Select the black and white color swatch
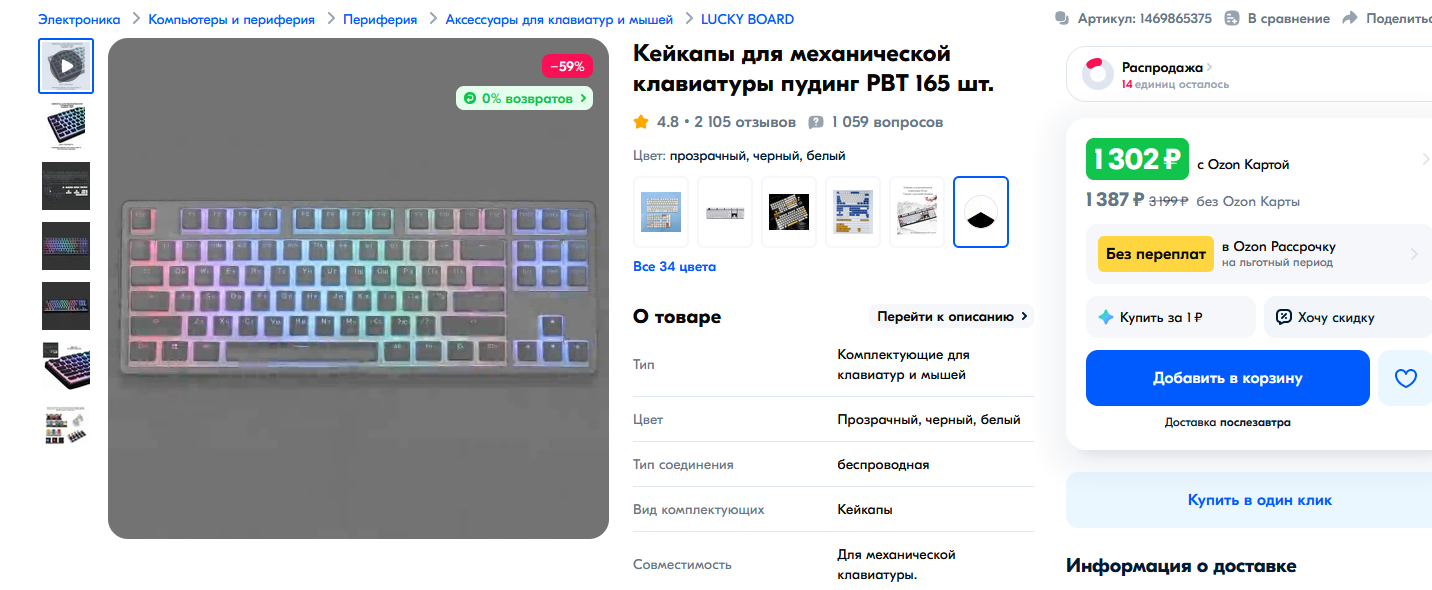 [981, 212]
